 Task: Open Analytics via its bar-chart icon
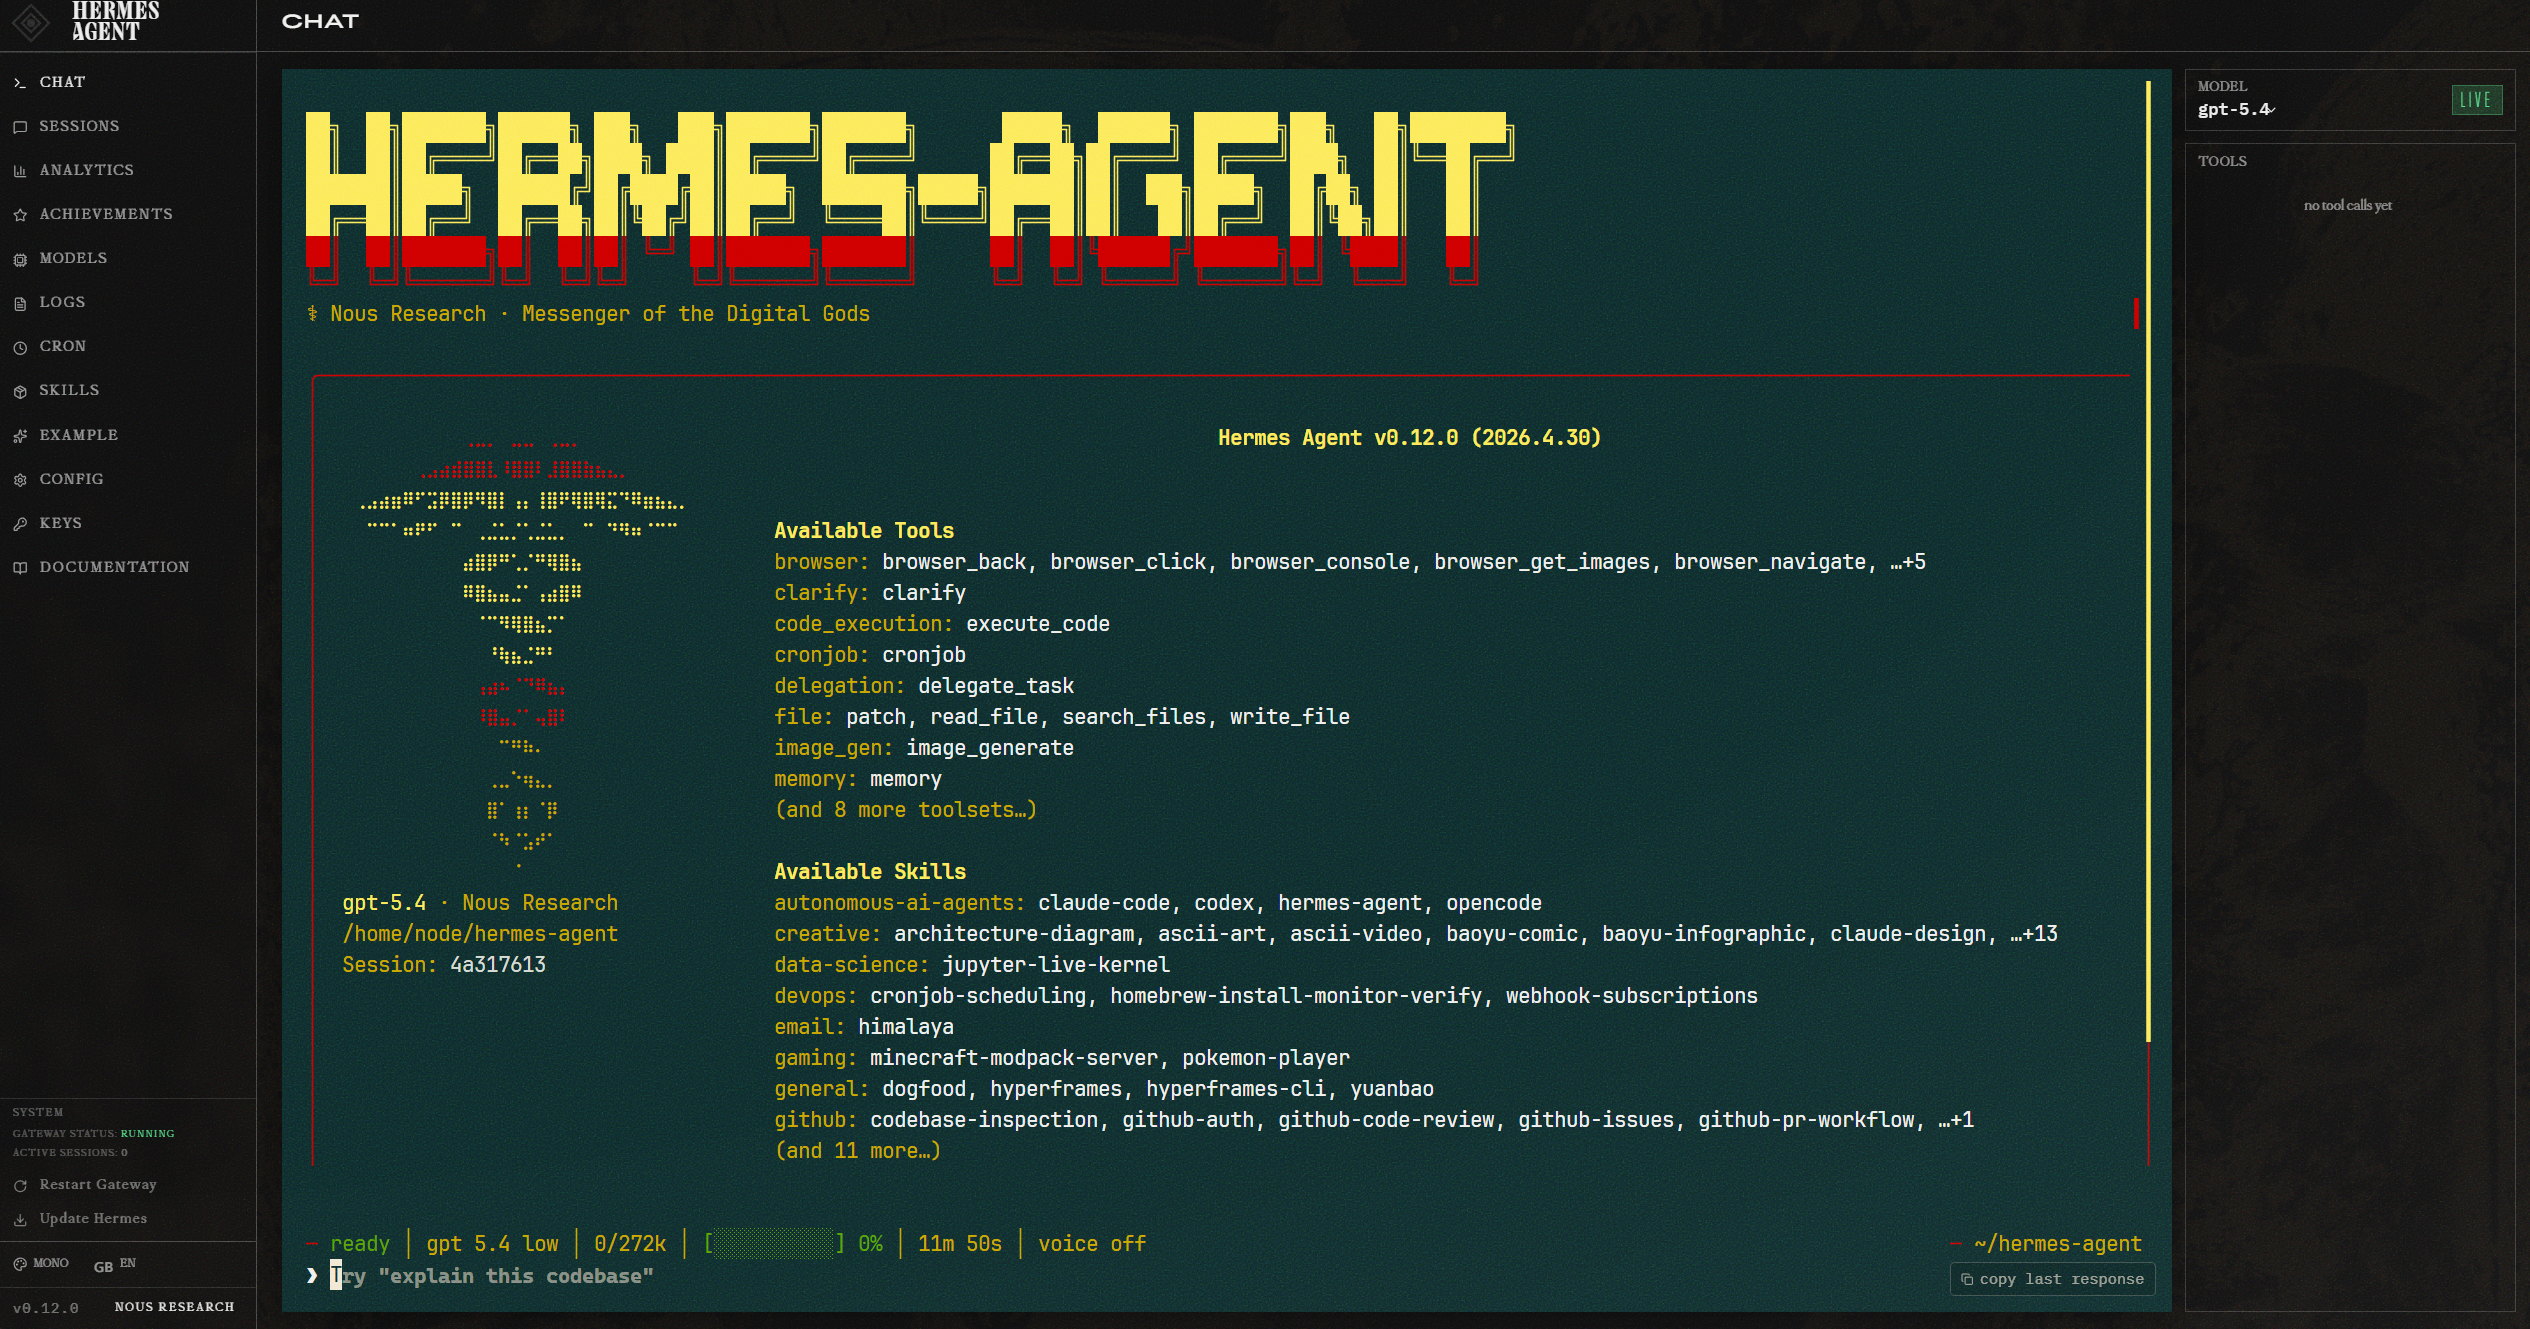coord(20,171)
